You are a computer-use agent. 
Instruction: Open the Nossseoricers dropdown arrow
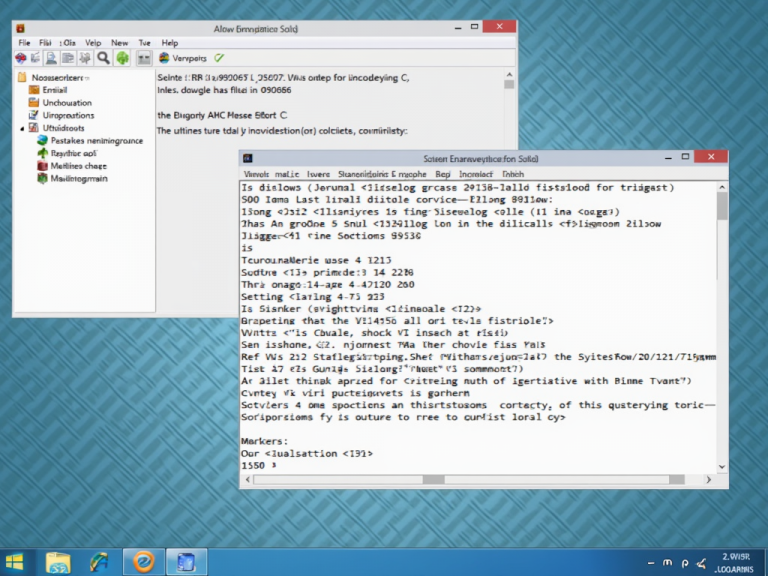87,78
